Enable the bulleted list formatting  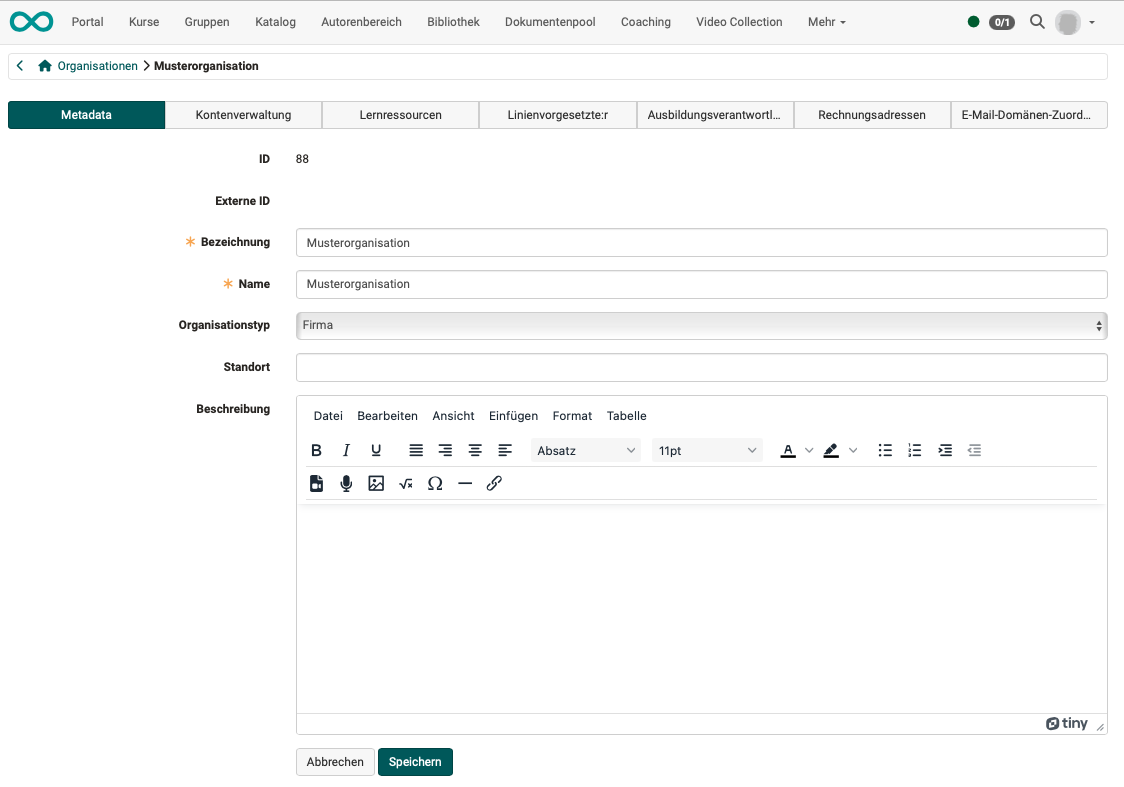click(x=885, y=450)
